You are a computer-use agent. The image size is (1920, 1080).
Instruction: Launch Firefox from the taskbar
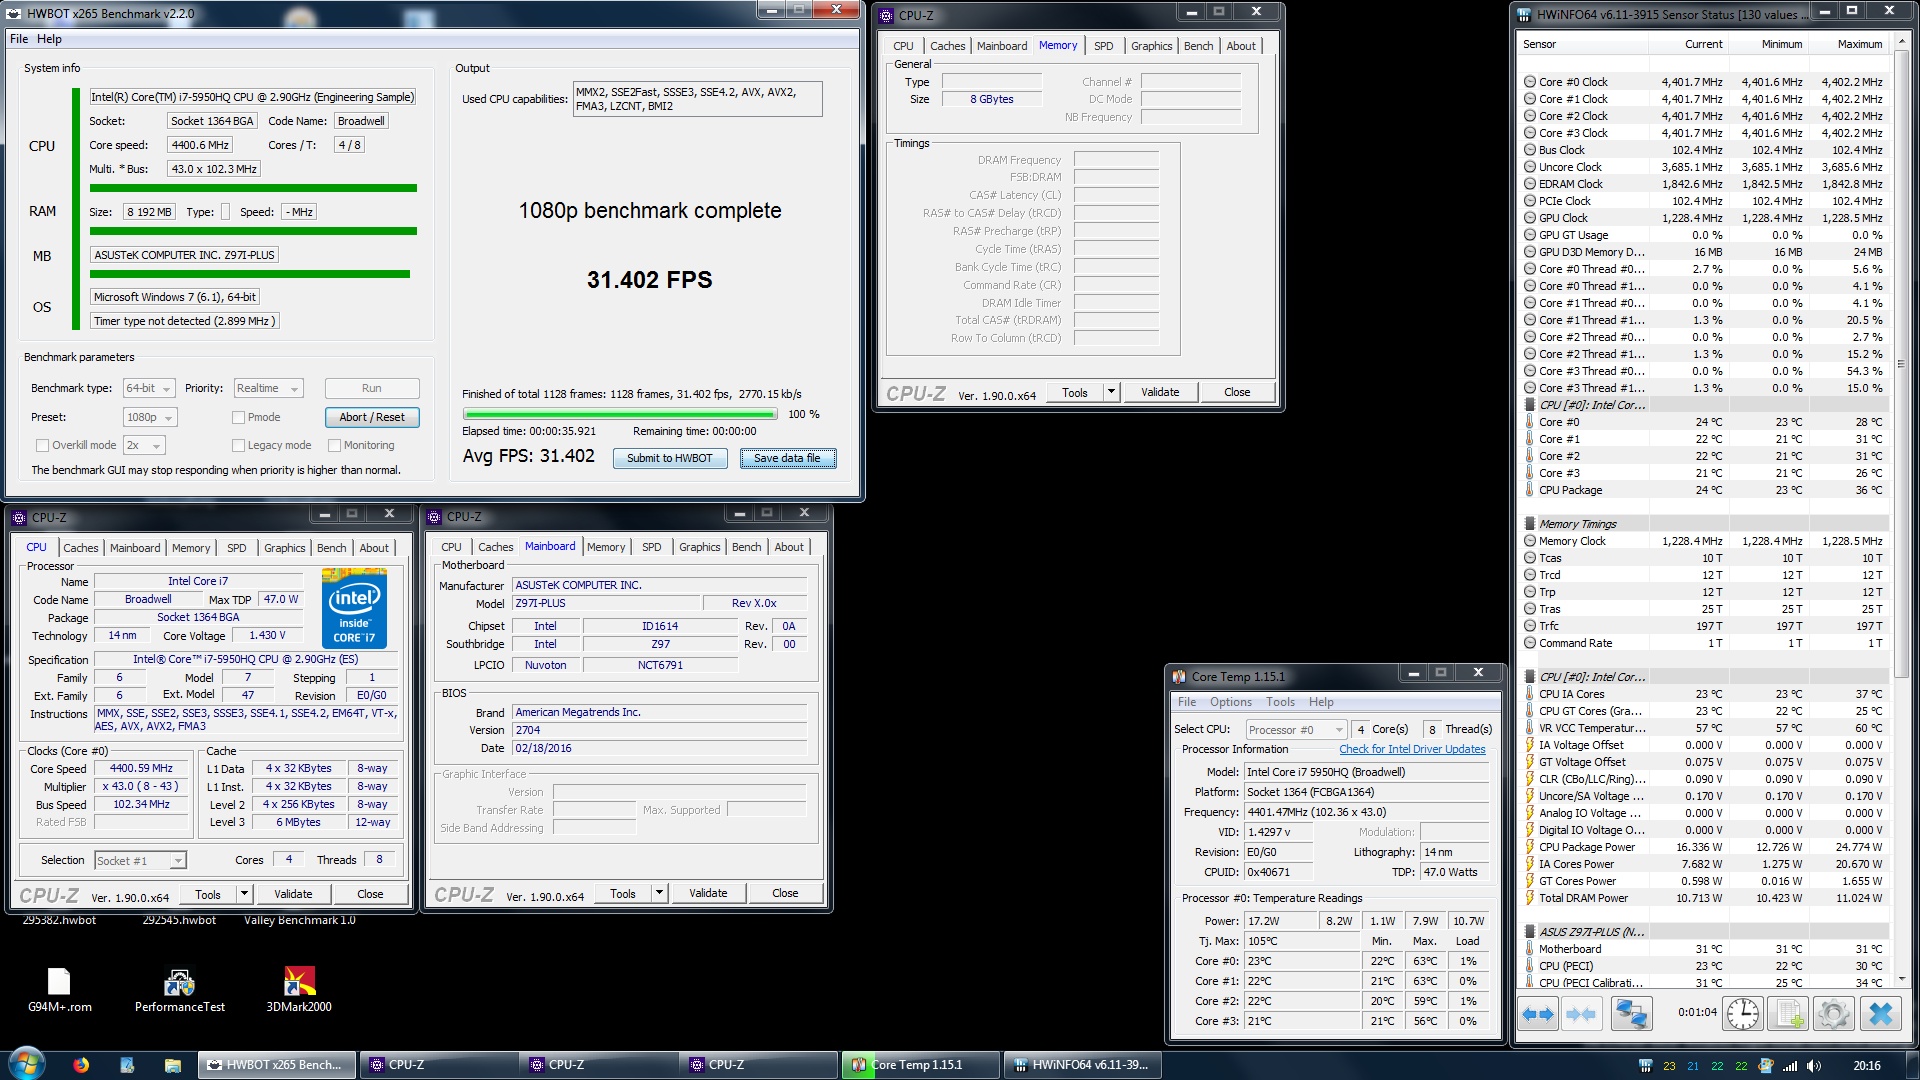pyautogui.click(x=81, y=1065)
